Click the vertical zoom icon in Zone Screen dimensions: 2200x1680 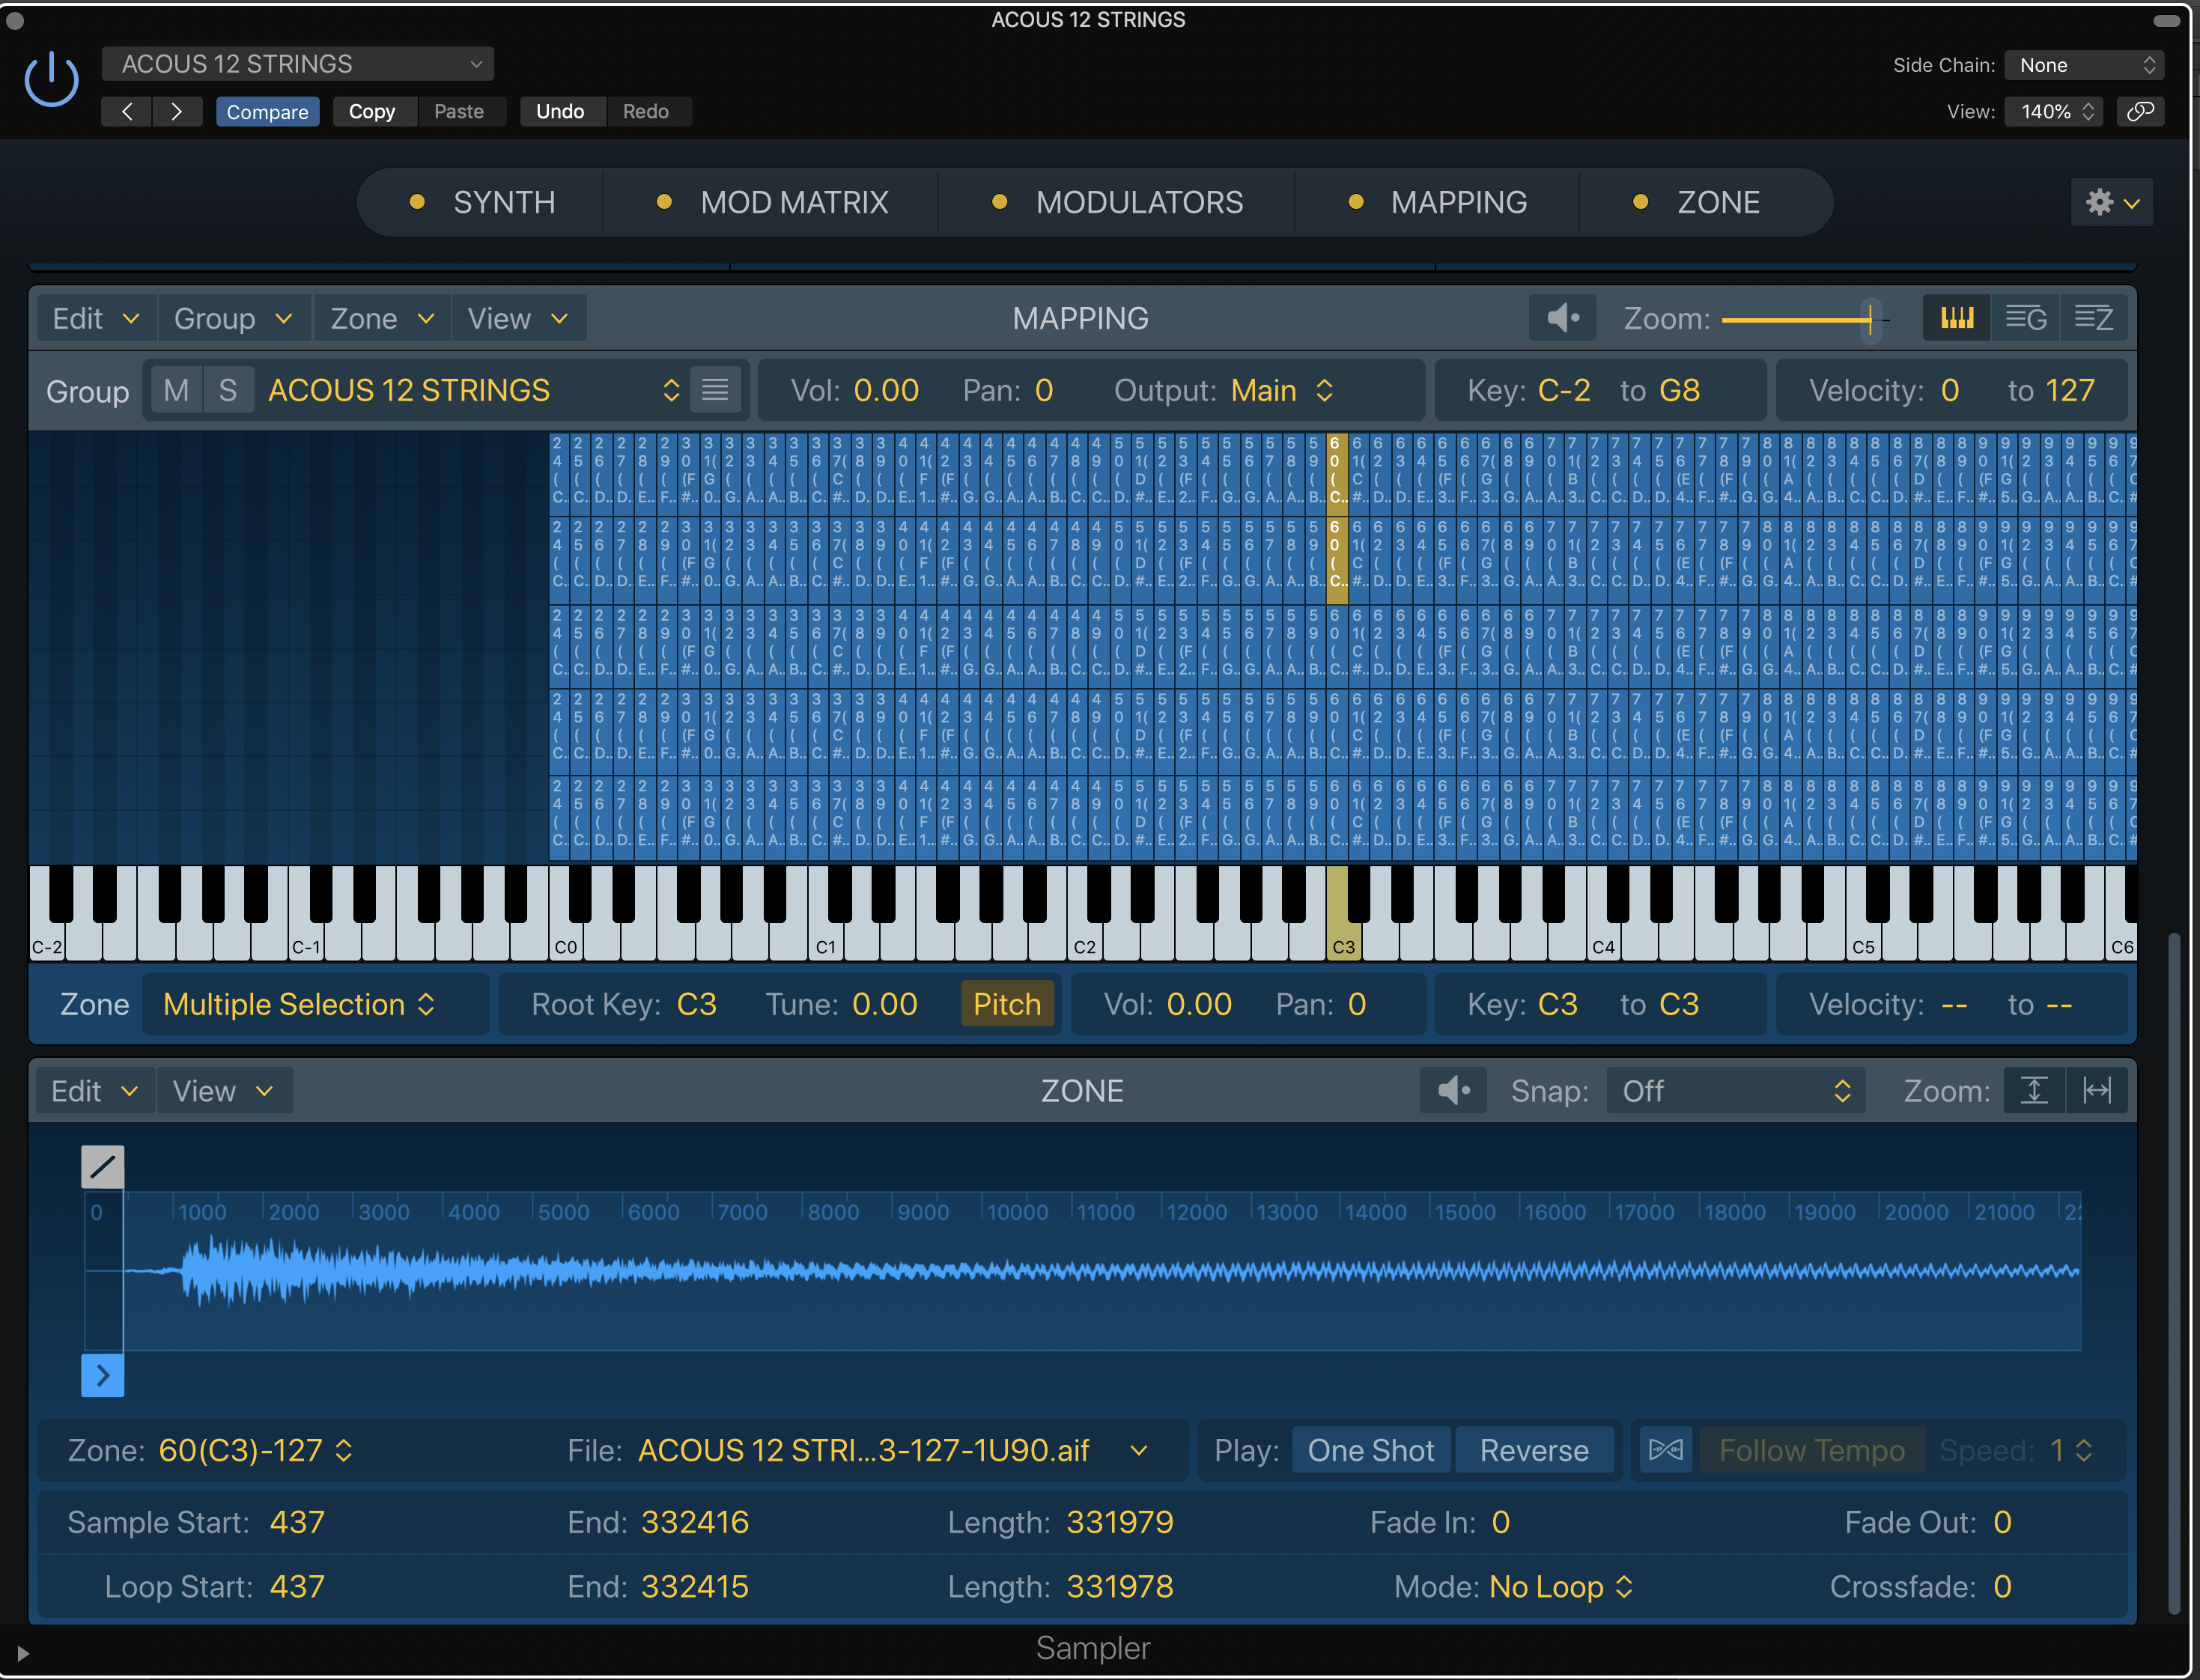click(x=2034, y=1090)
